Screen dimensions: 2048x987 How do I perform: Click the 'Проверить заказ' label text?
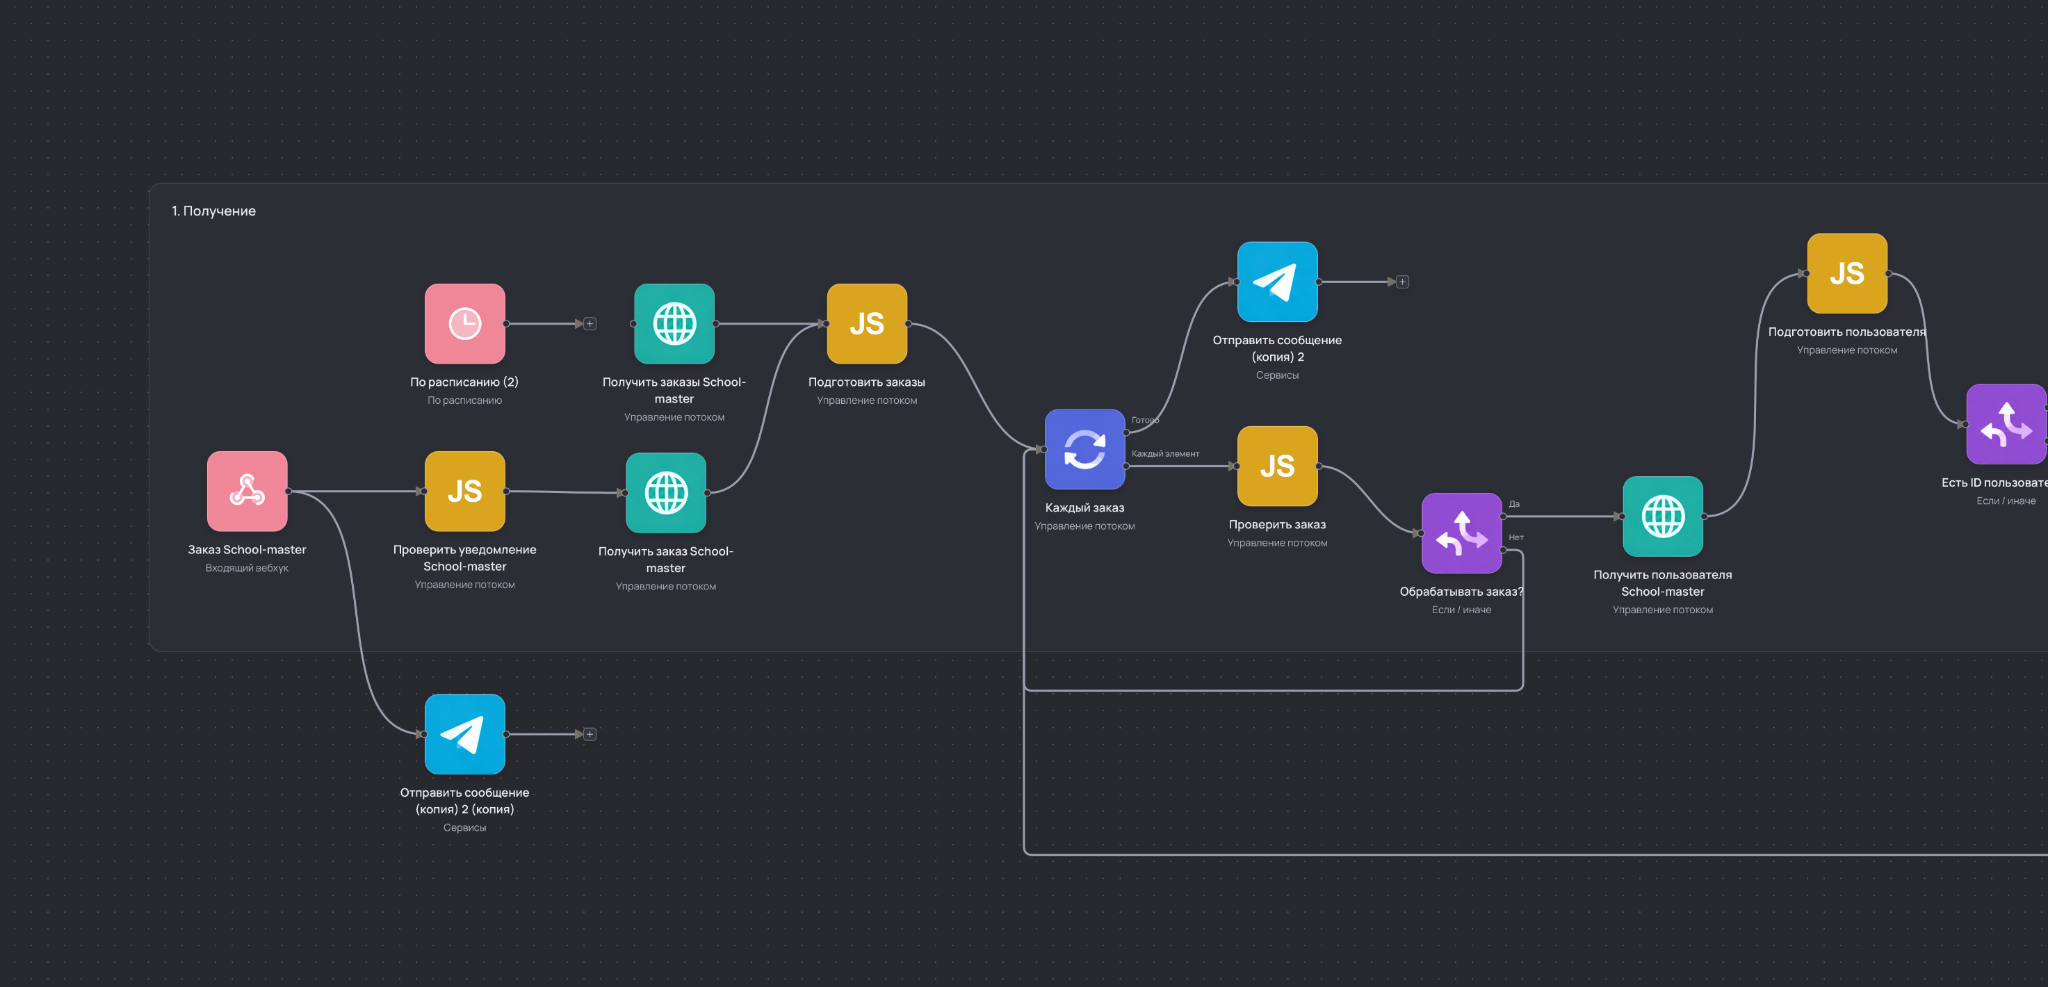click(1277, 524)
